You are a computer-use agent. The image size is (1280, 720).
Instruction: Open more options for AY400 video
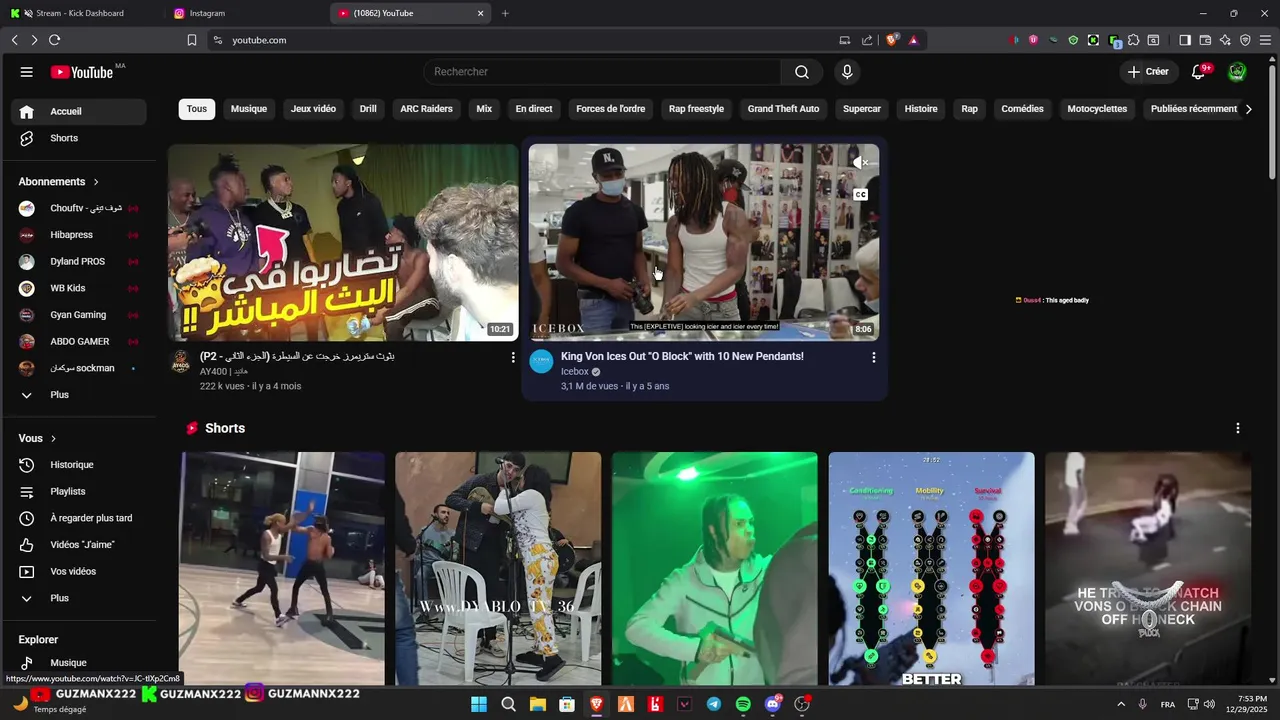click(x=513, y=357)
